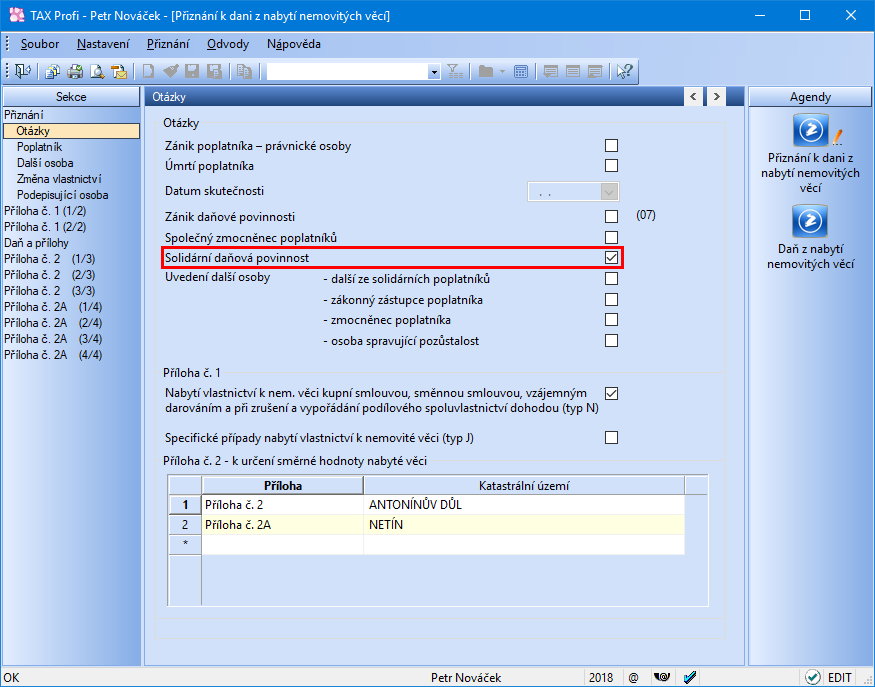Open Daň z nabytí nemovitých věcí agenda icon
Screen dimensions: 875x687
coord(810,221)
